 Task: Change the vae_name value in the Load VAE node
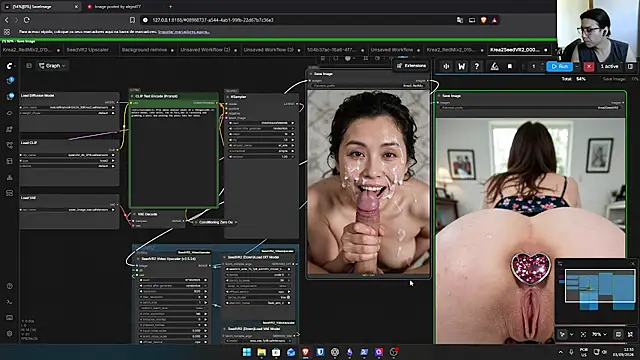[x=68, y=210]
